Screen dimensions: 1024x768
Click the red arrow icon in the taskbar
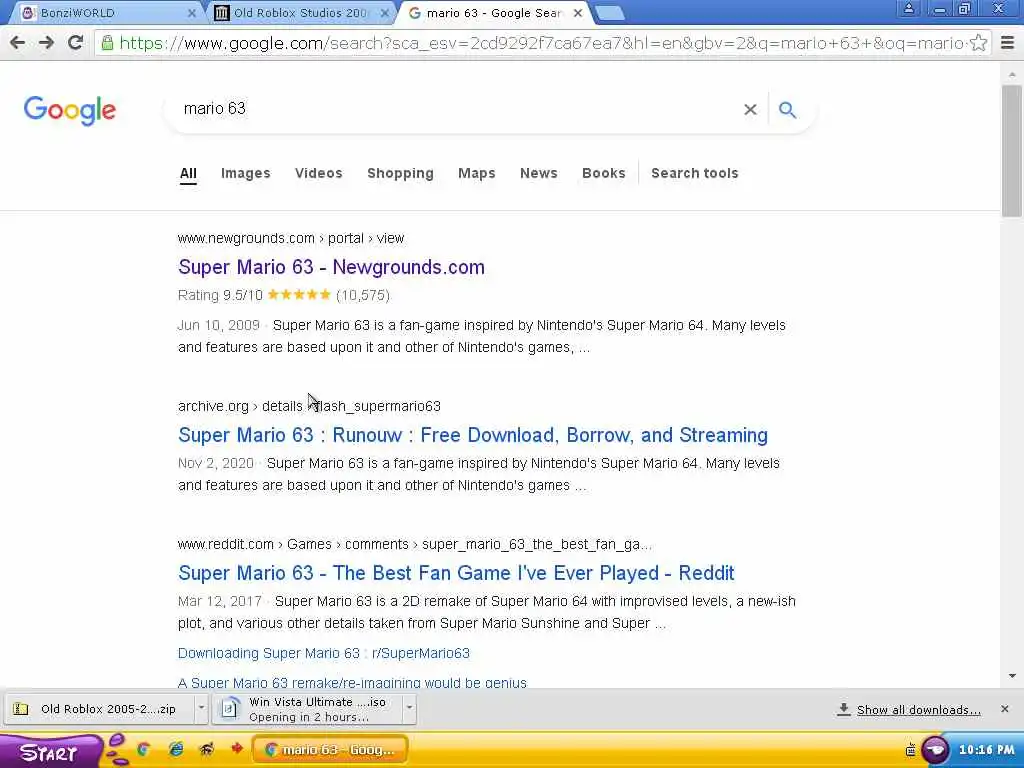pyautogui.click(x=236, y=748)
